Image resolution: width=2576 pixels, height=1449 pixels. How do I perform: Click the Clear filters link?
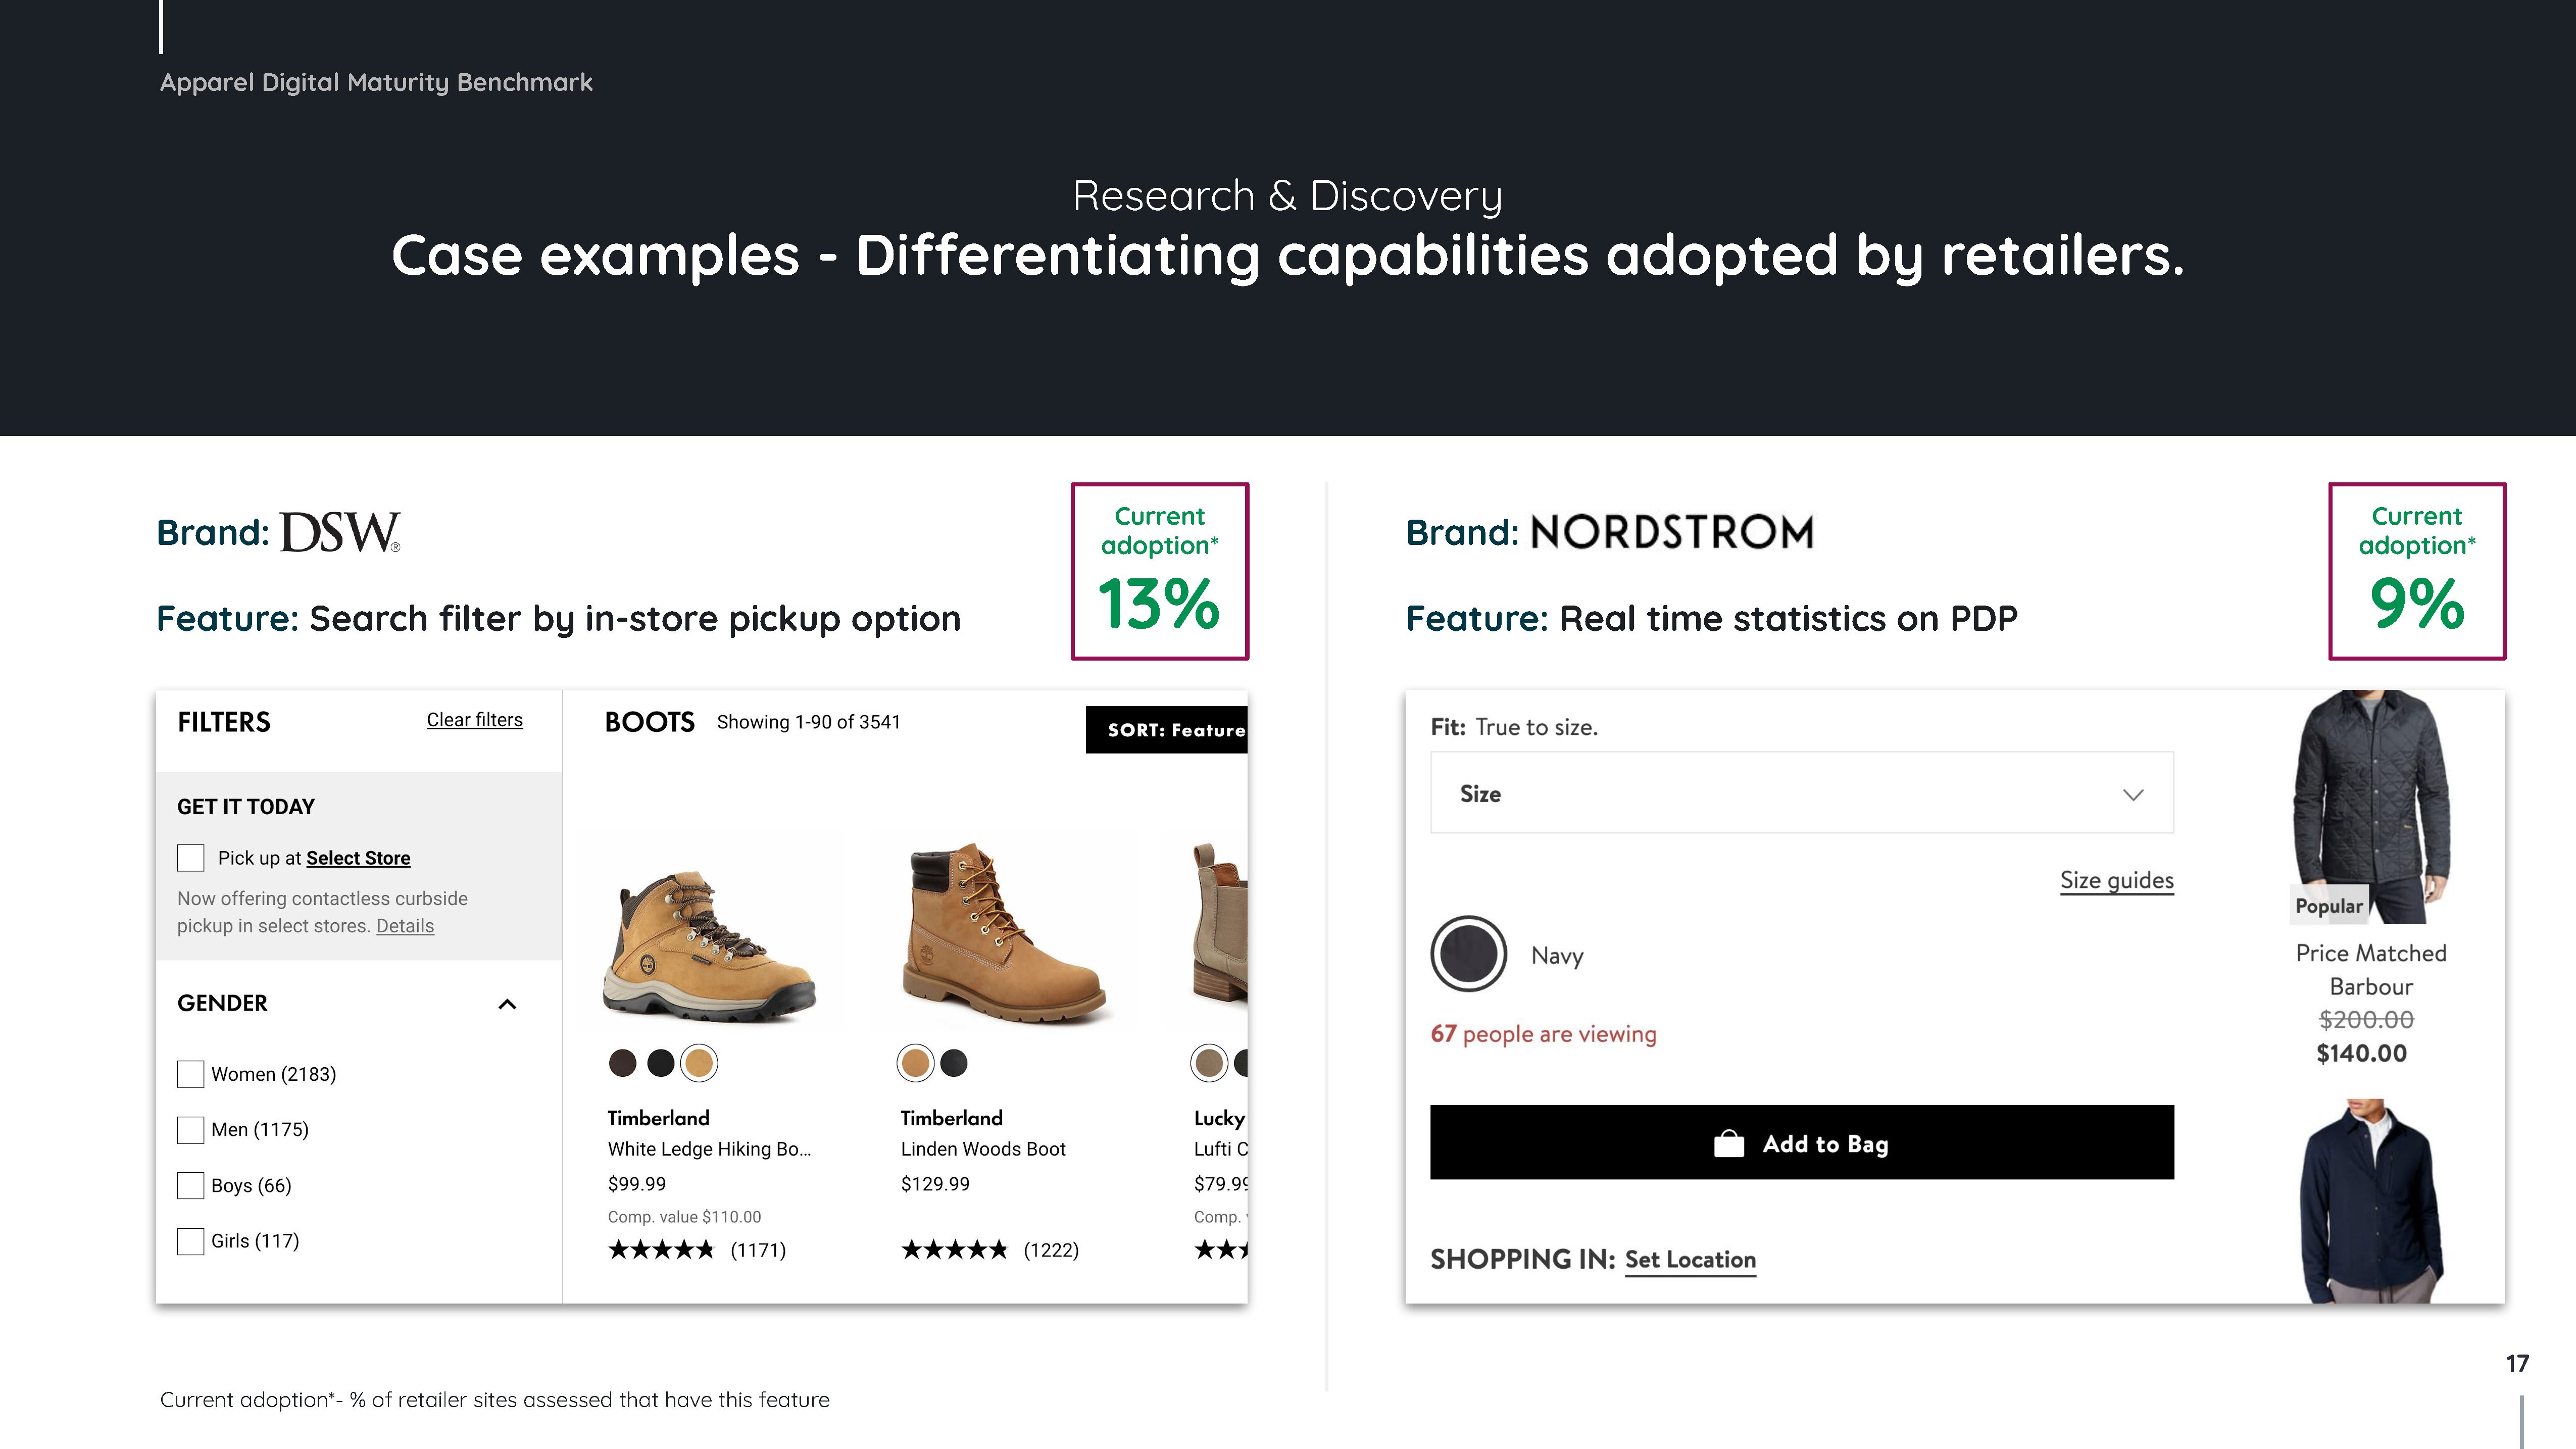(x=474, y=720)
